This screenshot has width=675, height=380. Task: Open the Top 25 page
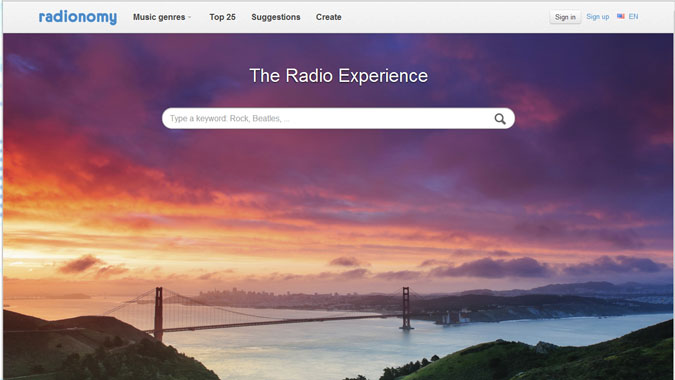(x=222, y=17)
